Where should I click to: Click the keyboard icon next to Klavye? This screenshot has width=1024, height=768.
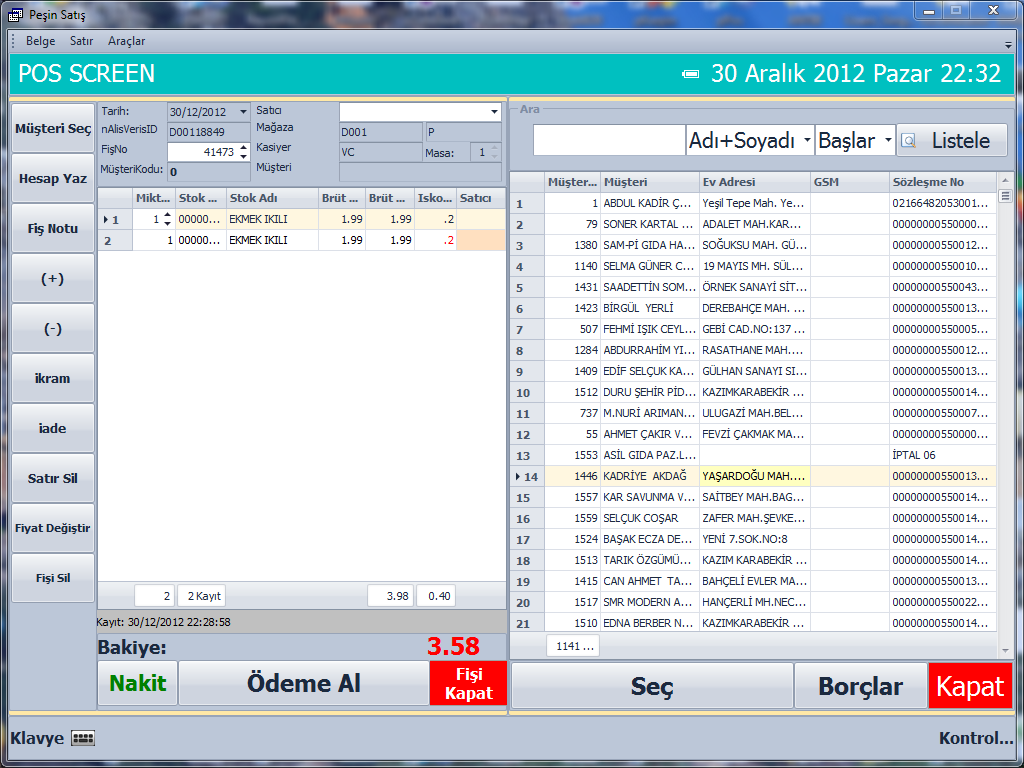pos(83,739)
